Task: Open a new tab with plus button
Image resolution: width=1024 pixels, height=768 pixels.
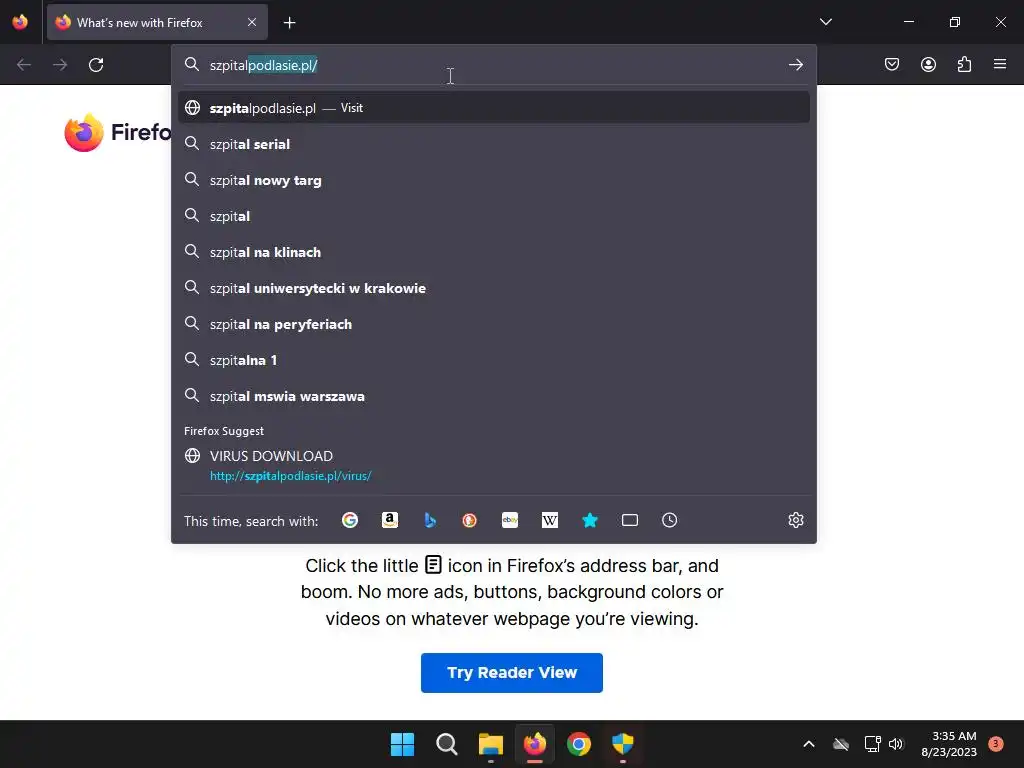Action: pos(289,23)
